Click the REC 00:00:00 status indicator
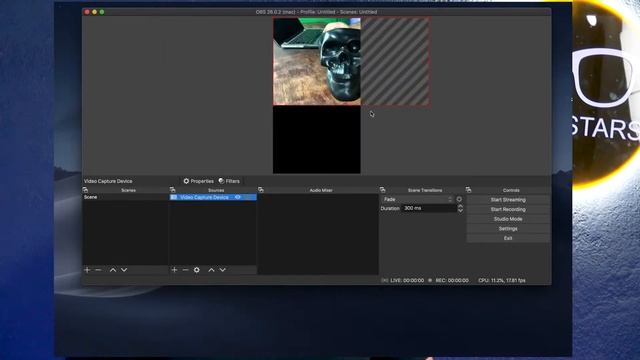 [448, 280]
